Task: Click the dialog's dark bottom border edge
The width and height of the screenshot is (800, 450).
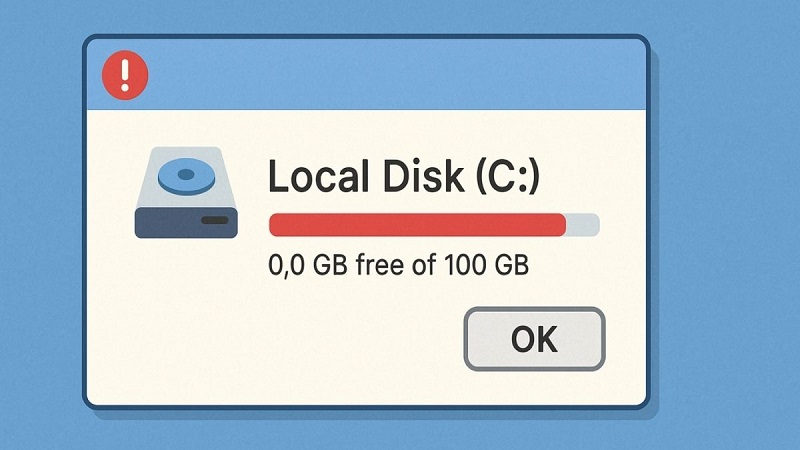Action: (366, 406)
